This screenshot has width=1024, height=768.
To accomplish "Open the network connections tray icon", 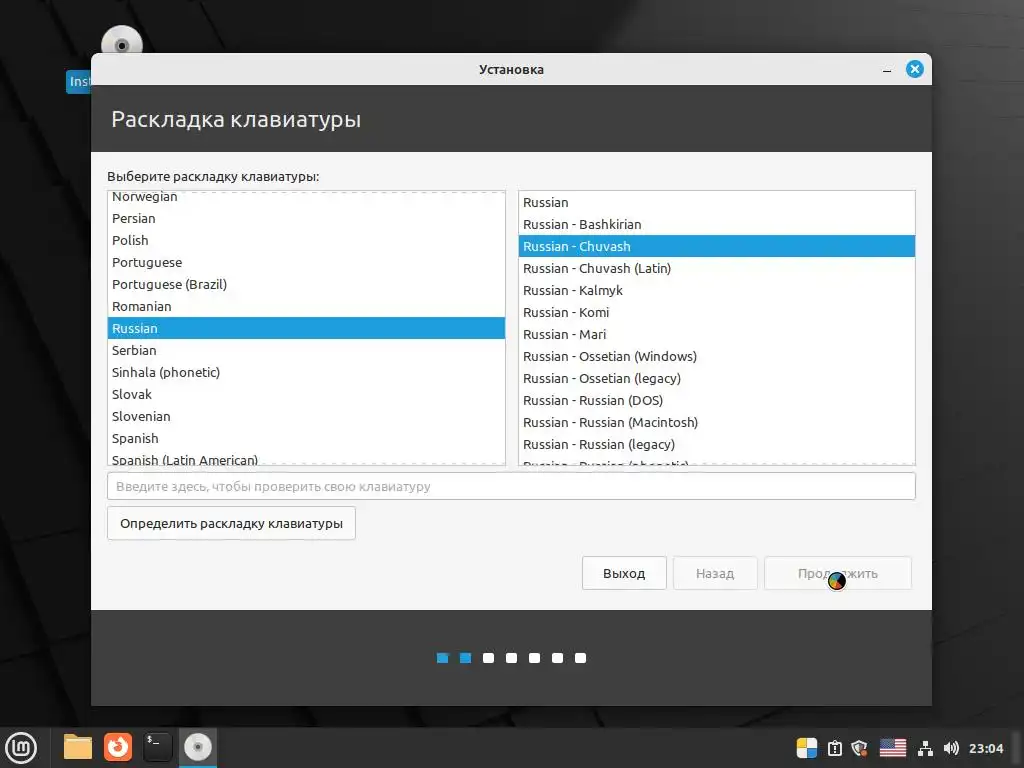I will 925,748.
